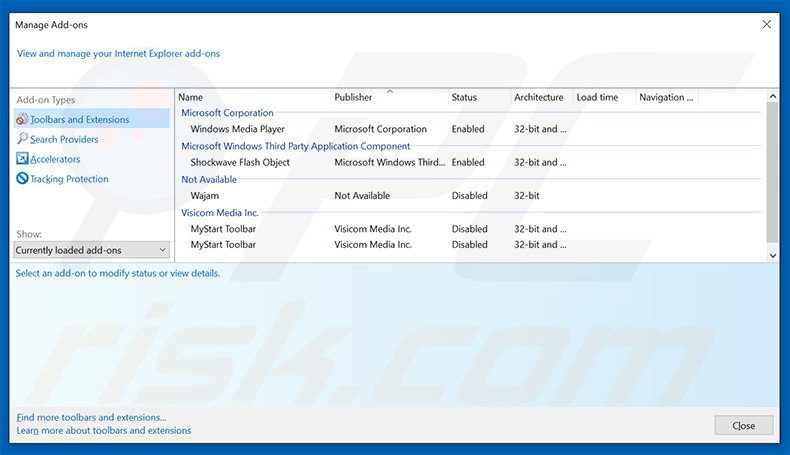
Task: Click the Toolbars and Extensions icon
Action: coord(22,119)
